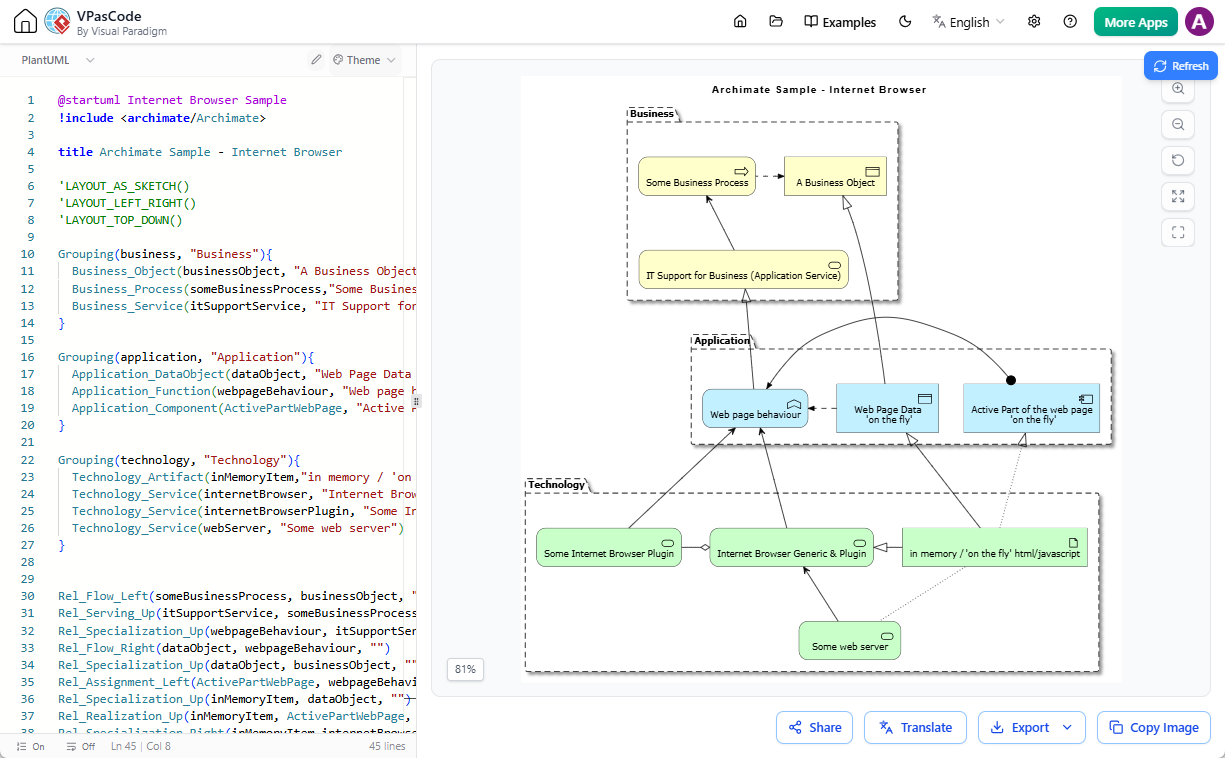Click Rel_Serving_Up code line 31
This screenshot has width=1225, height=758.
(237, 613)
